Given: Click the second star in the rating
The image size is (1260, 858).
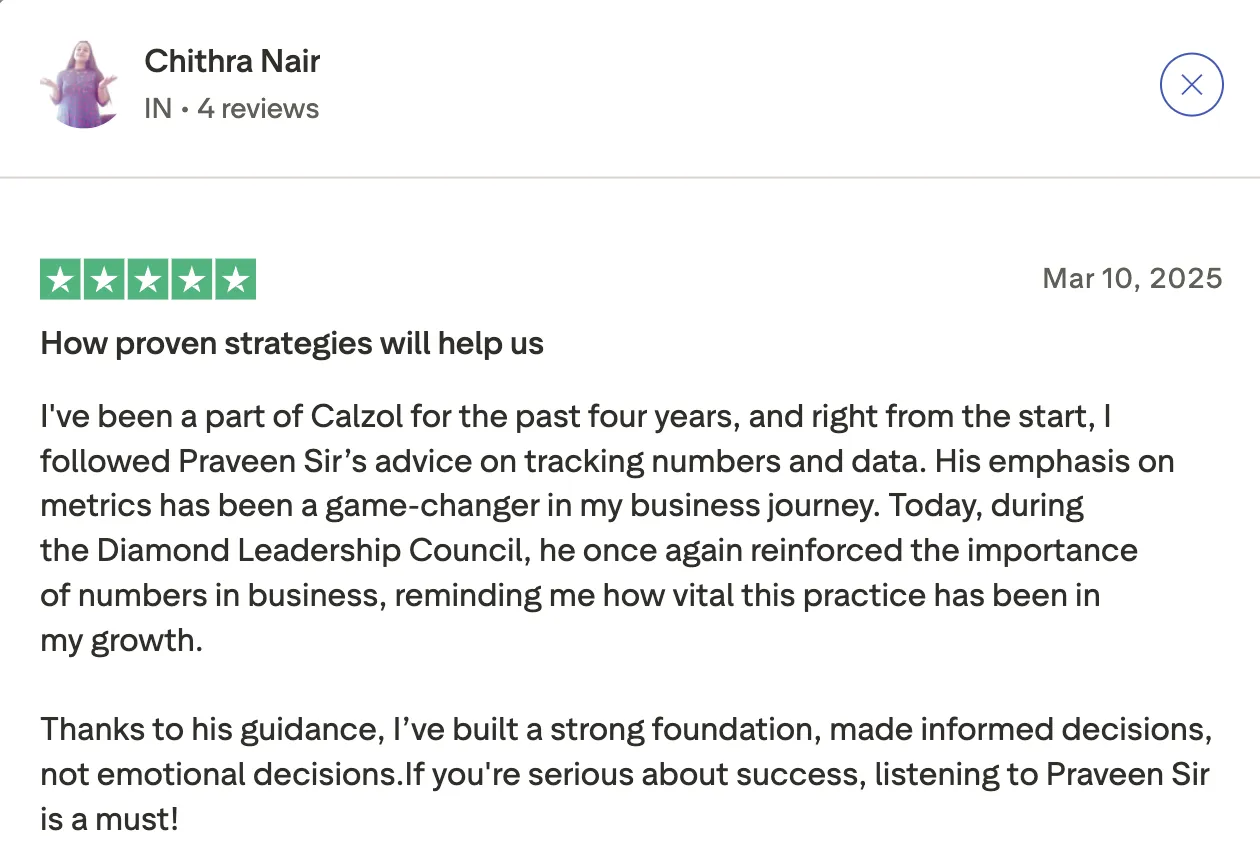Looking at the screenshot, I should pos(104,280).
